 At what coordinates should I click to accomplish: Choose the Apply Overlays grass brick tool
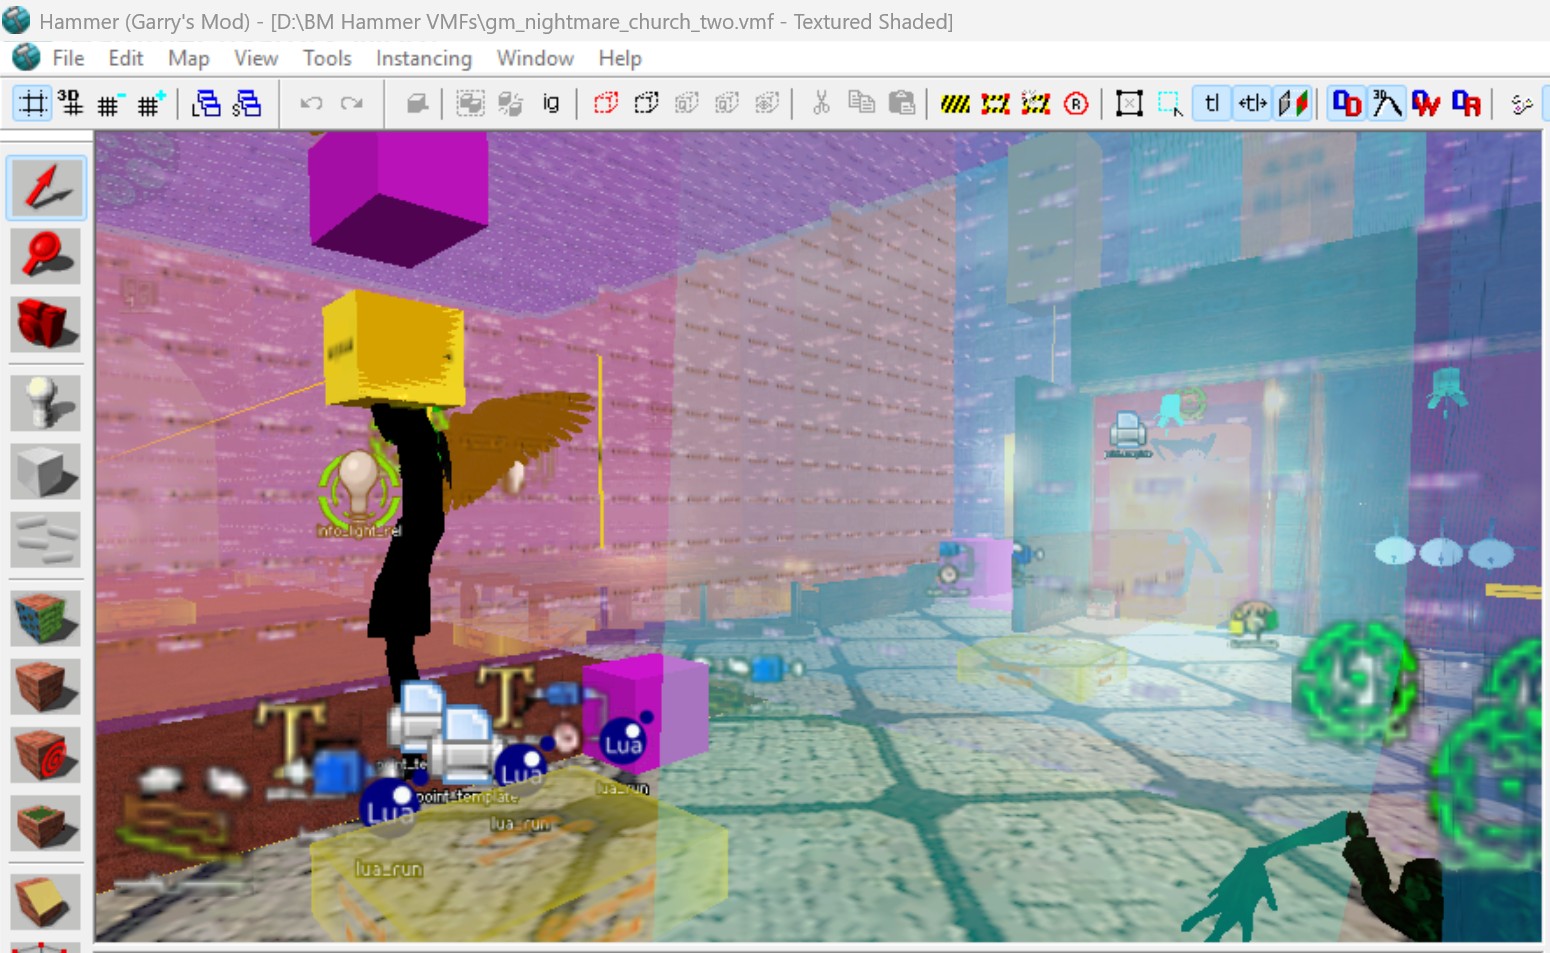[46, 824]
